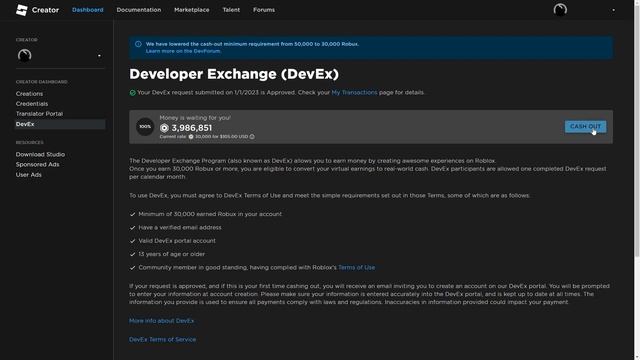The width and height of the screenshot is (640, 360).
Task: Click the 3,986,851 Robux balance
Action: (x=191, y=128)
